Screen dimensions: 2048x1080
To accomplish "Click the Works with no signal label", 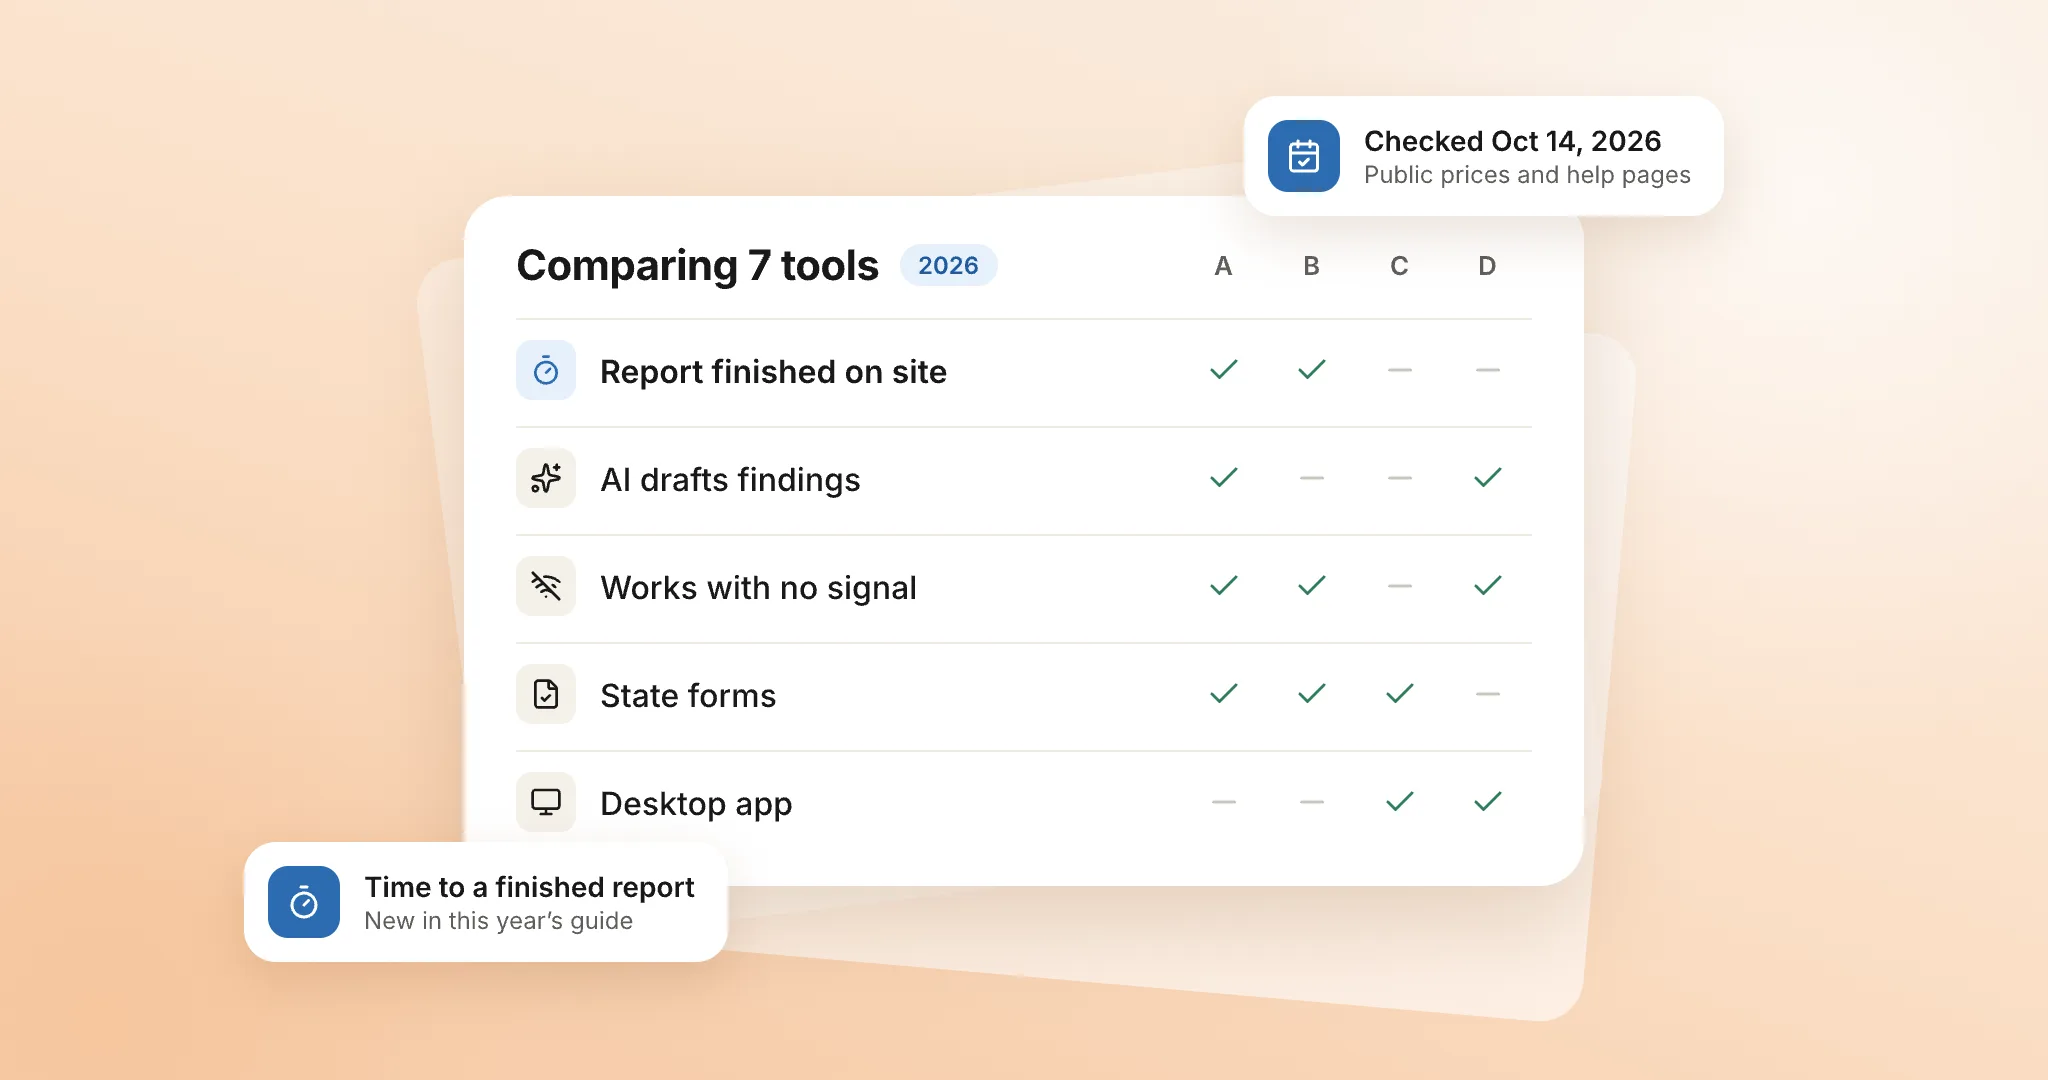I will (758, 588).
